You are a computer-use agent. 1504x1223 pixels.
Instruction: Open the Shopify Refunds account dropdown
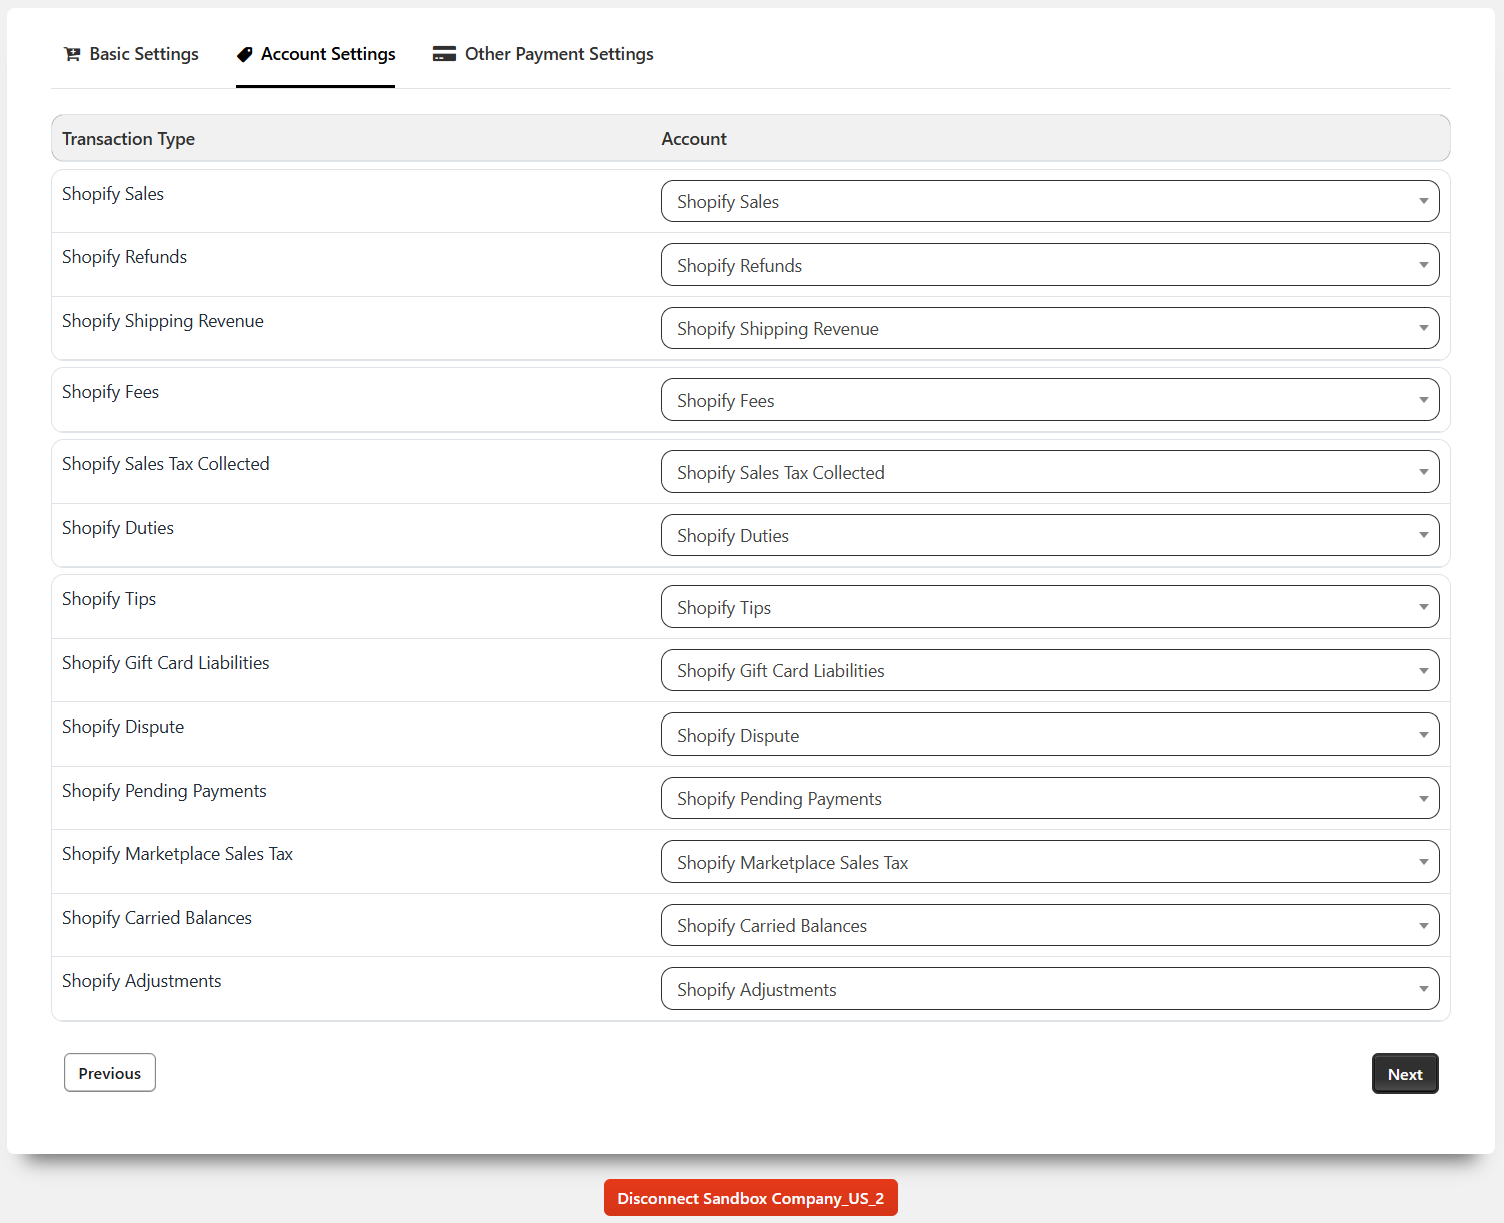(1050, 265)
